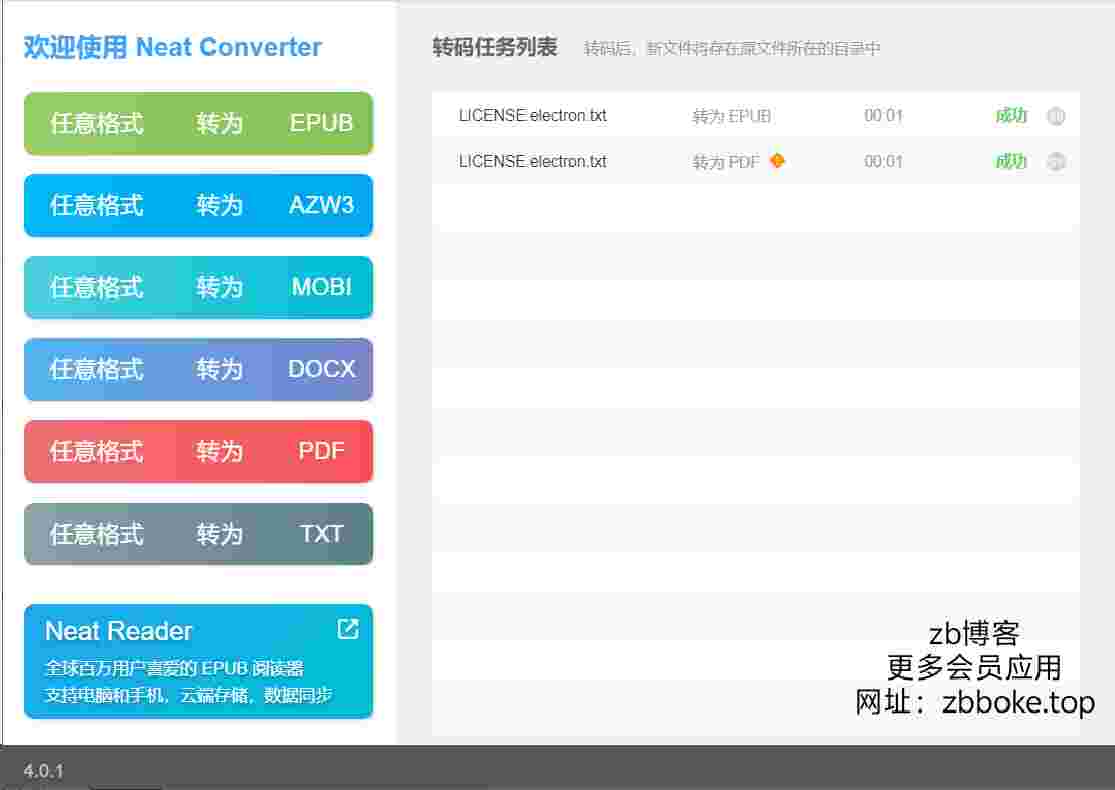Convert any format to PDF button
The width and height of the screenshot is (1115, 790).
pos(198,452)
